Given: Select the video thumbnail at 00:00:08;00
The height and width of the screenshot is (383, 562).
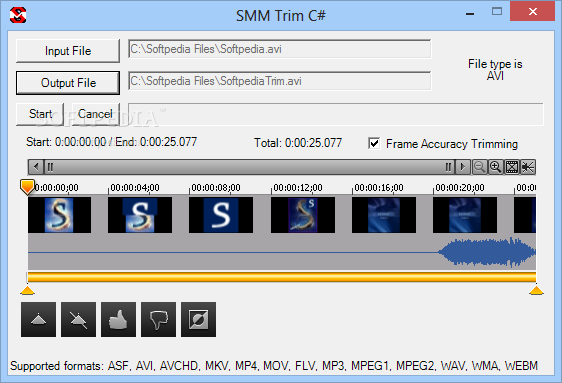Looking at the screenshot, I should coord(221,215).
